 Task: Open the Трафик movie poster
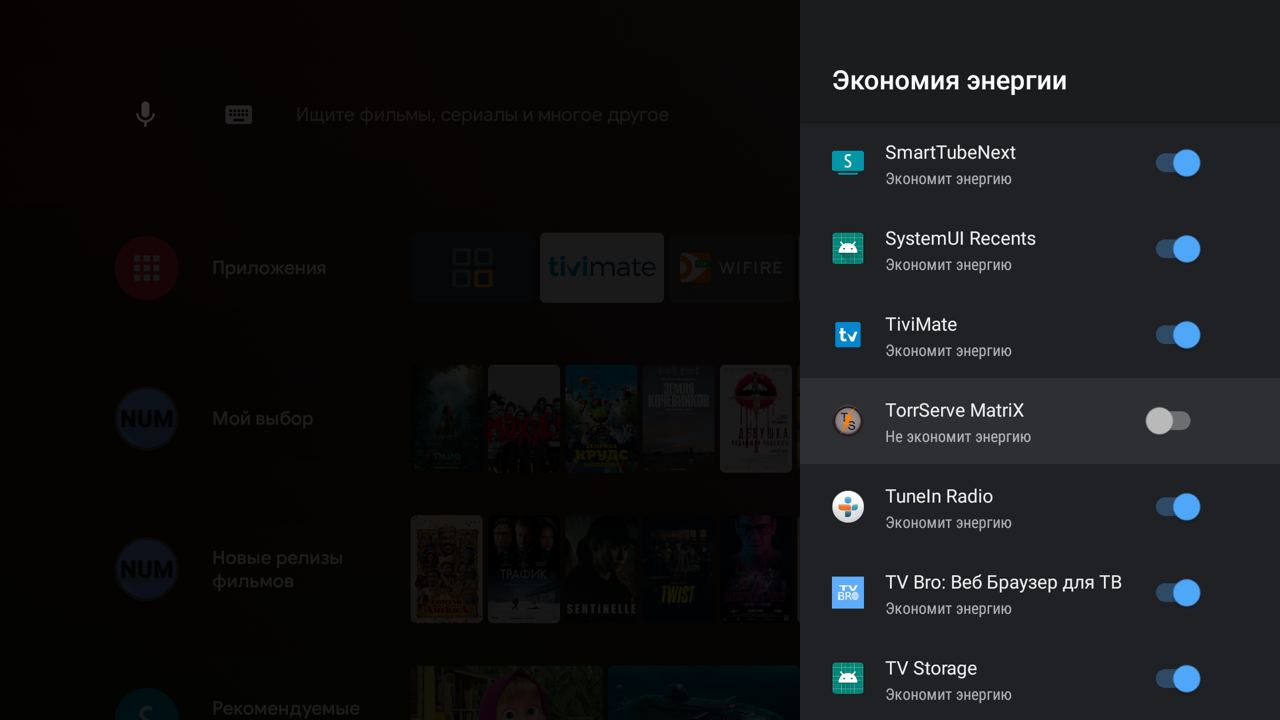524,569
